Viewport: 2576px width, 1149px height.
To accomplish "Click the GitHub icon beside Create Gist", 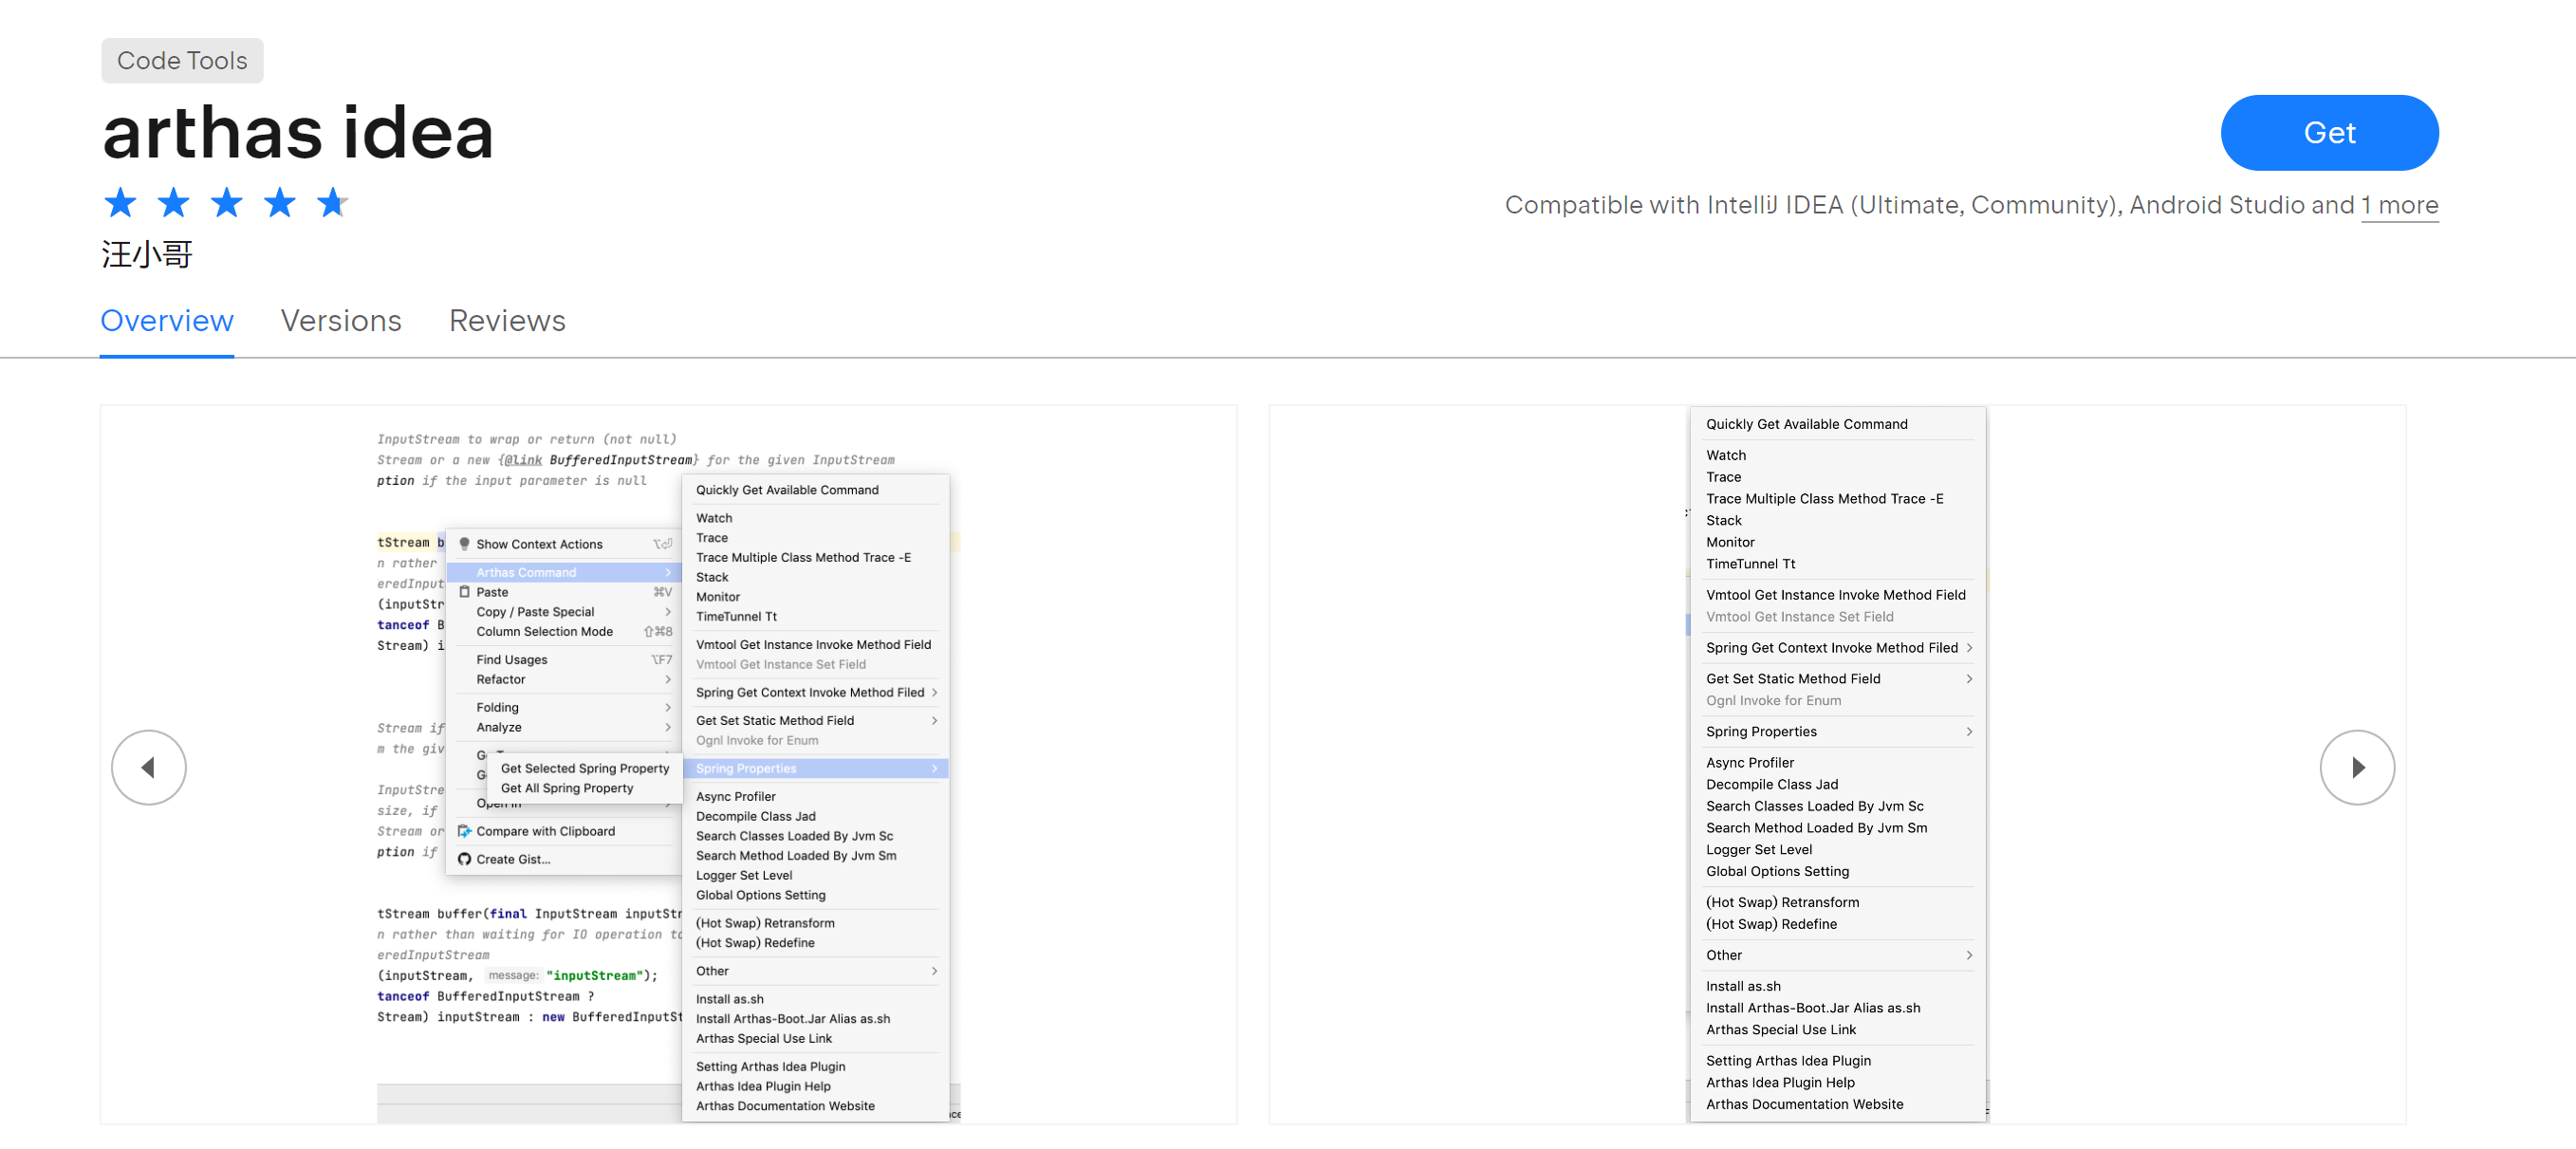I will point(464,859).
